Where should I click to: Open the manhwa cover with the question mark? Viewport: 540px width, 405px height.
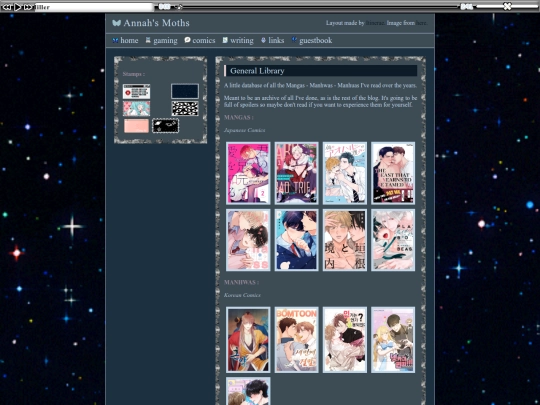[x=345, y=340]
